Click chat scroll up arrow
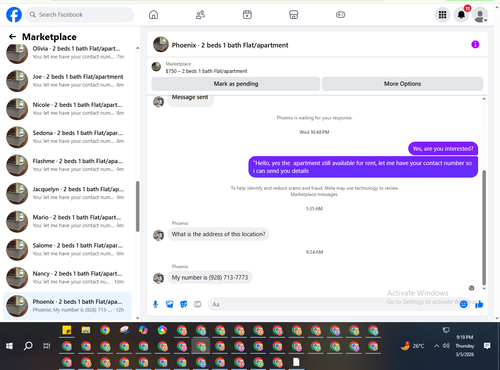The width and height of the screenshot is (500, 370). 484,99
